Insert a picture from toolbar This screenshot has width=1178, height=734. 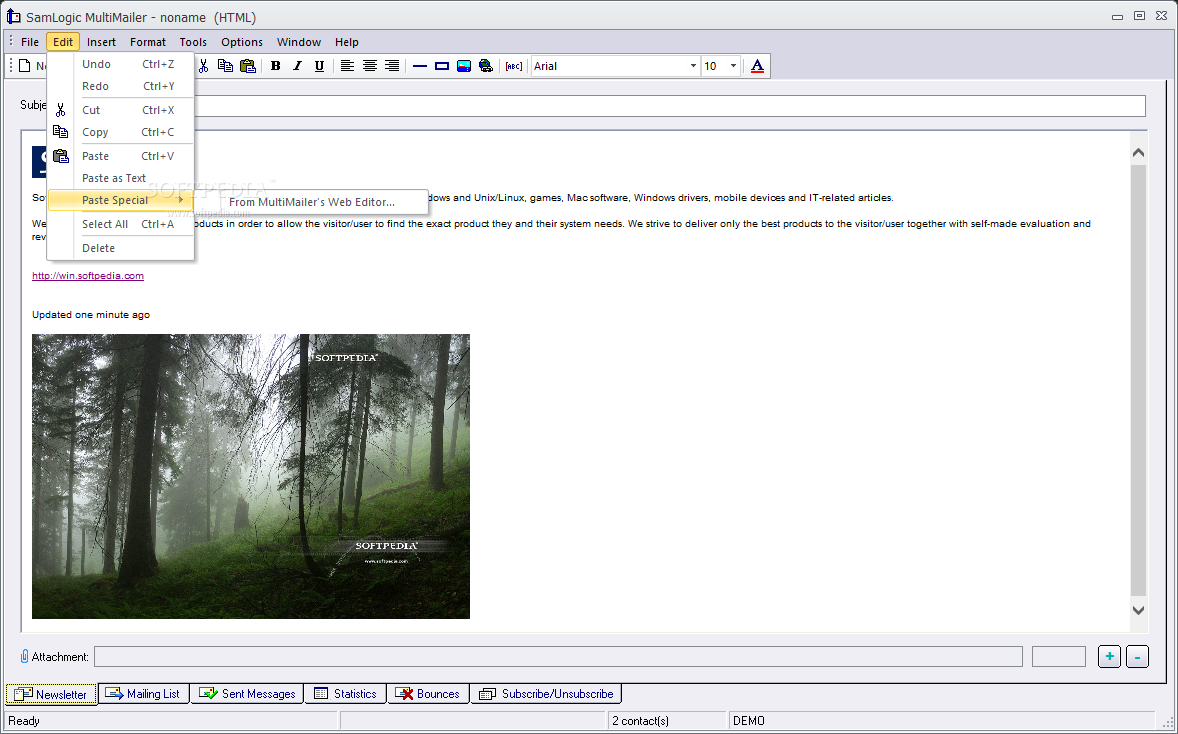464,66
